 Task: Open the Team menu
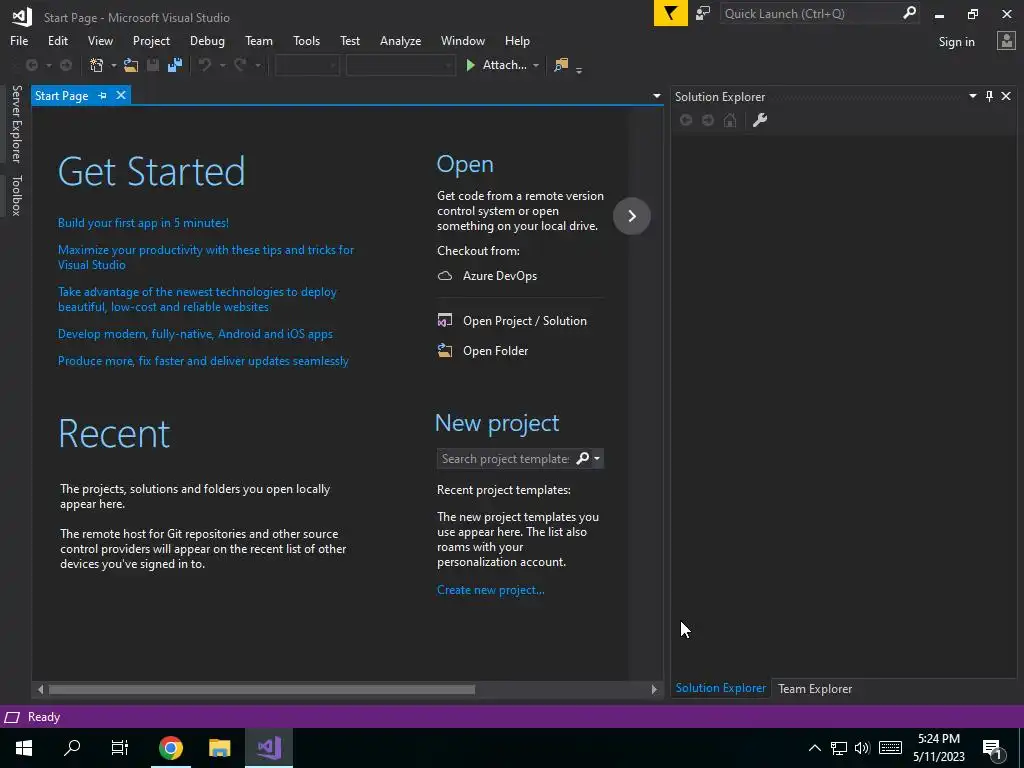tap(259, 40)
